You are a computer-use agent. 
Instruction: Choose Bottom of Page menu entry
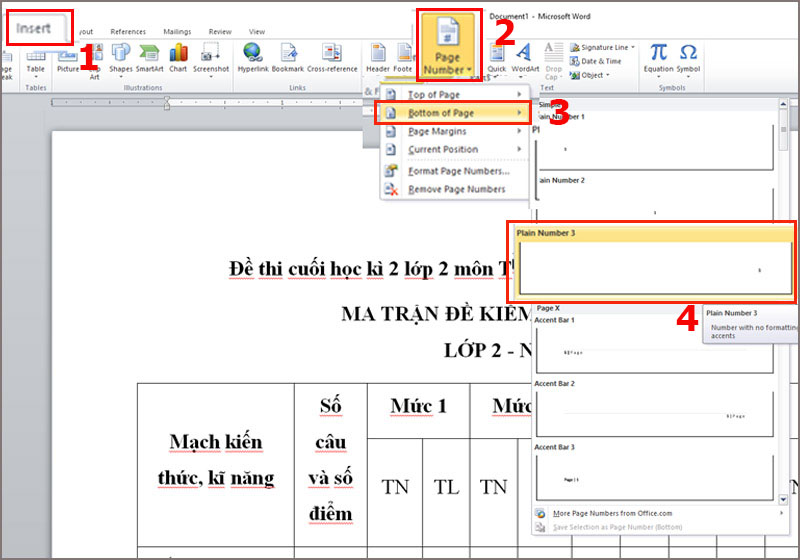point(454,113)
